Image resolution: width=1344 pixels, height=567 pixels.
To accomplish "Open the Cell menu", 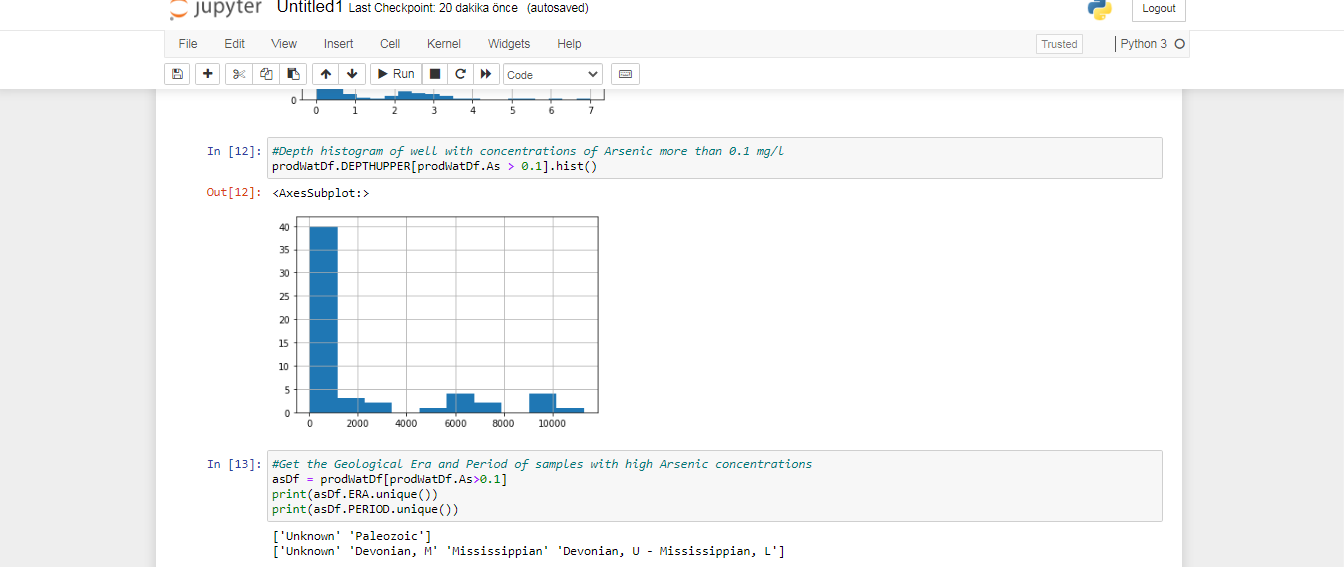I will pyautogui.click(x=390, y=44).
